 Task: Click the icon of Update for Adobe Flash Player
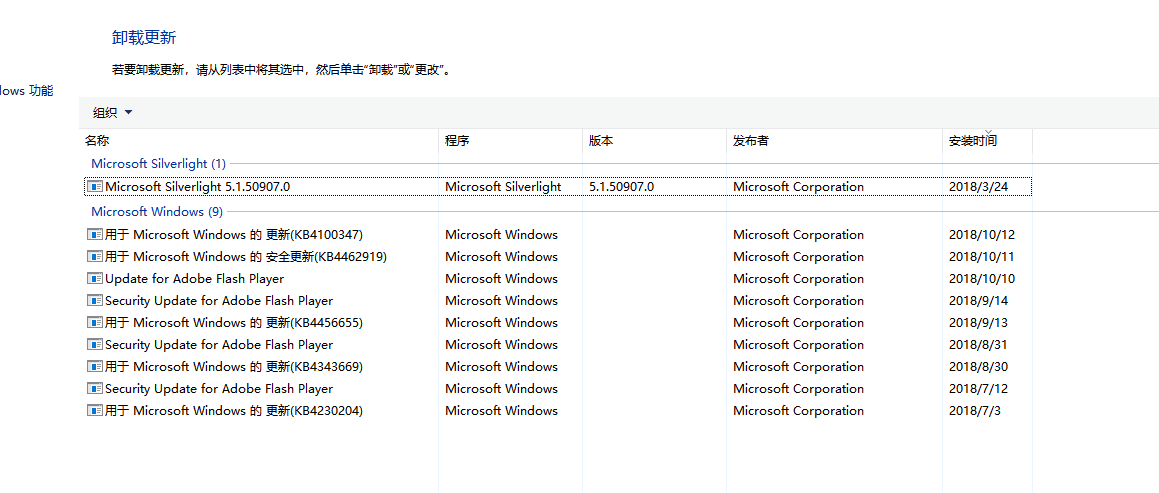pyautogui.click(x=95, y=279)
